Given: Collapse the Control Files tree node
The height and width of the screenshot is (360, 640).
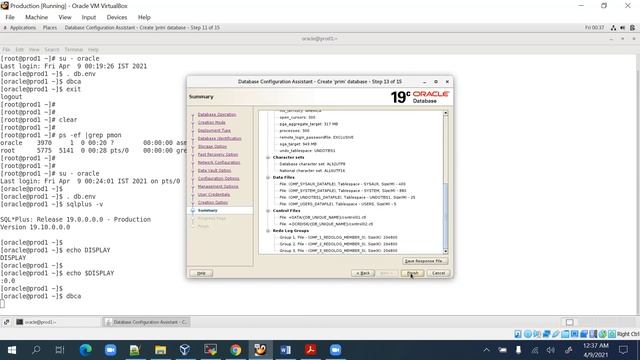Looking at the screenshot, I should point(268,211).
